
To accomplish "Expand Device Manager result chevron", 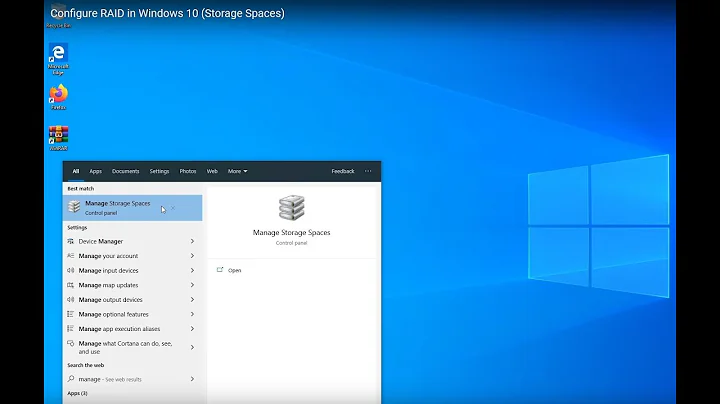I will tap(192, 241).
